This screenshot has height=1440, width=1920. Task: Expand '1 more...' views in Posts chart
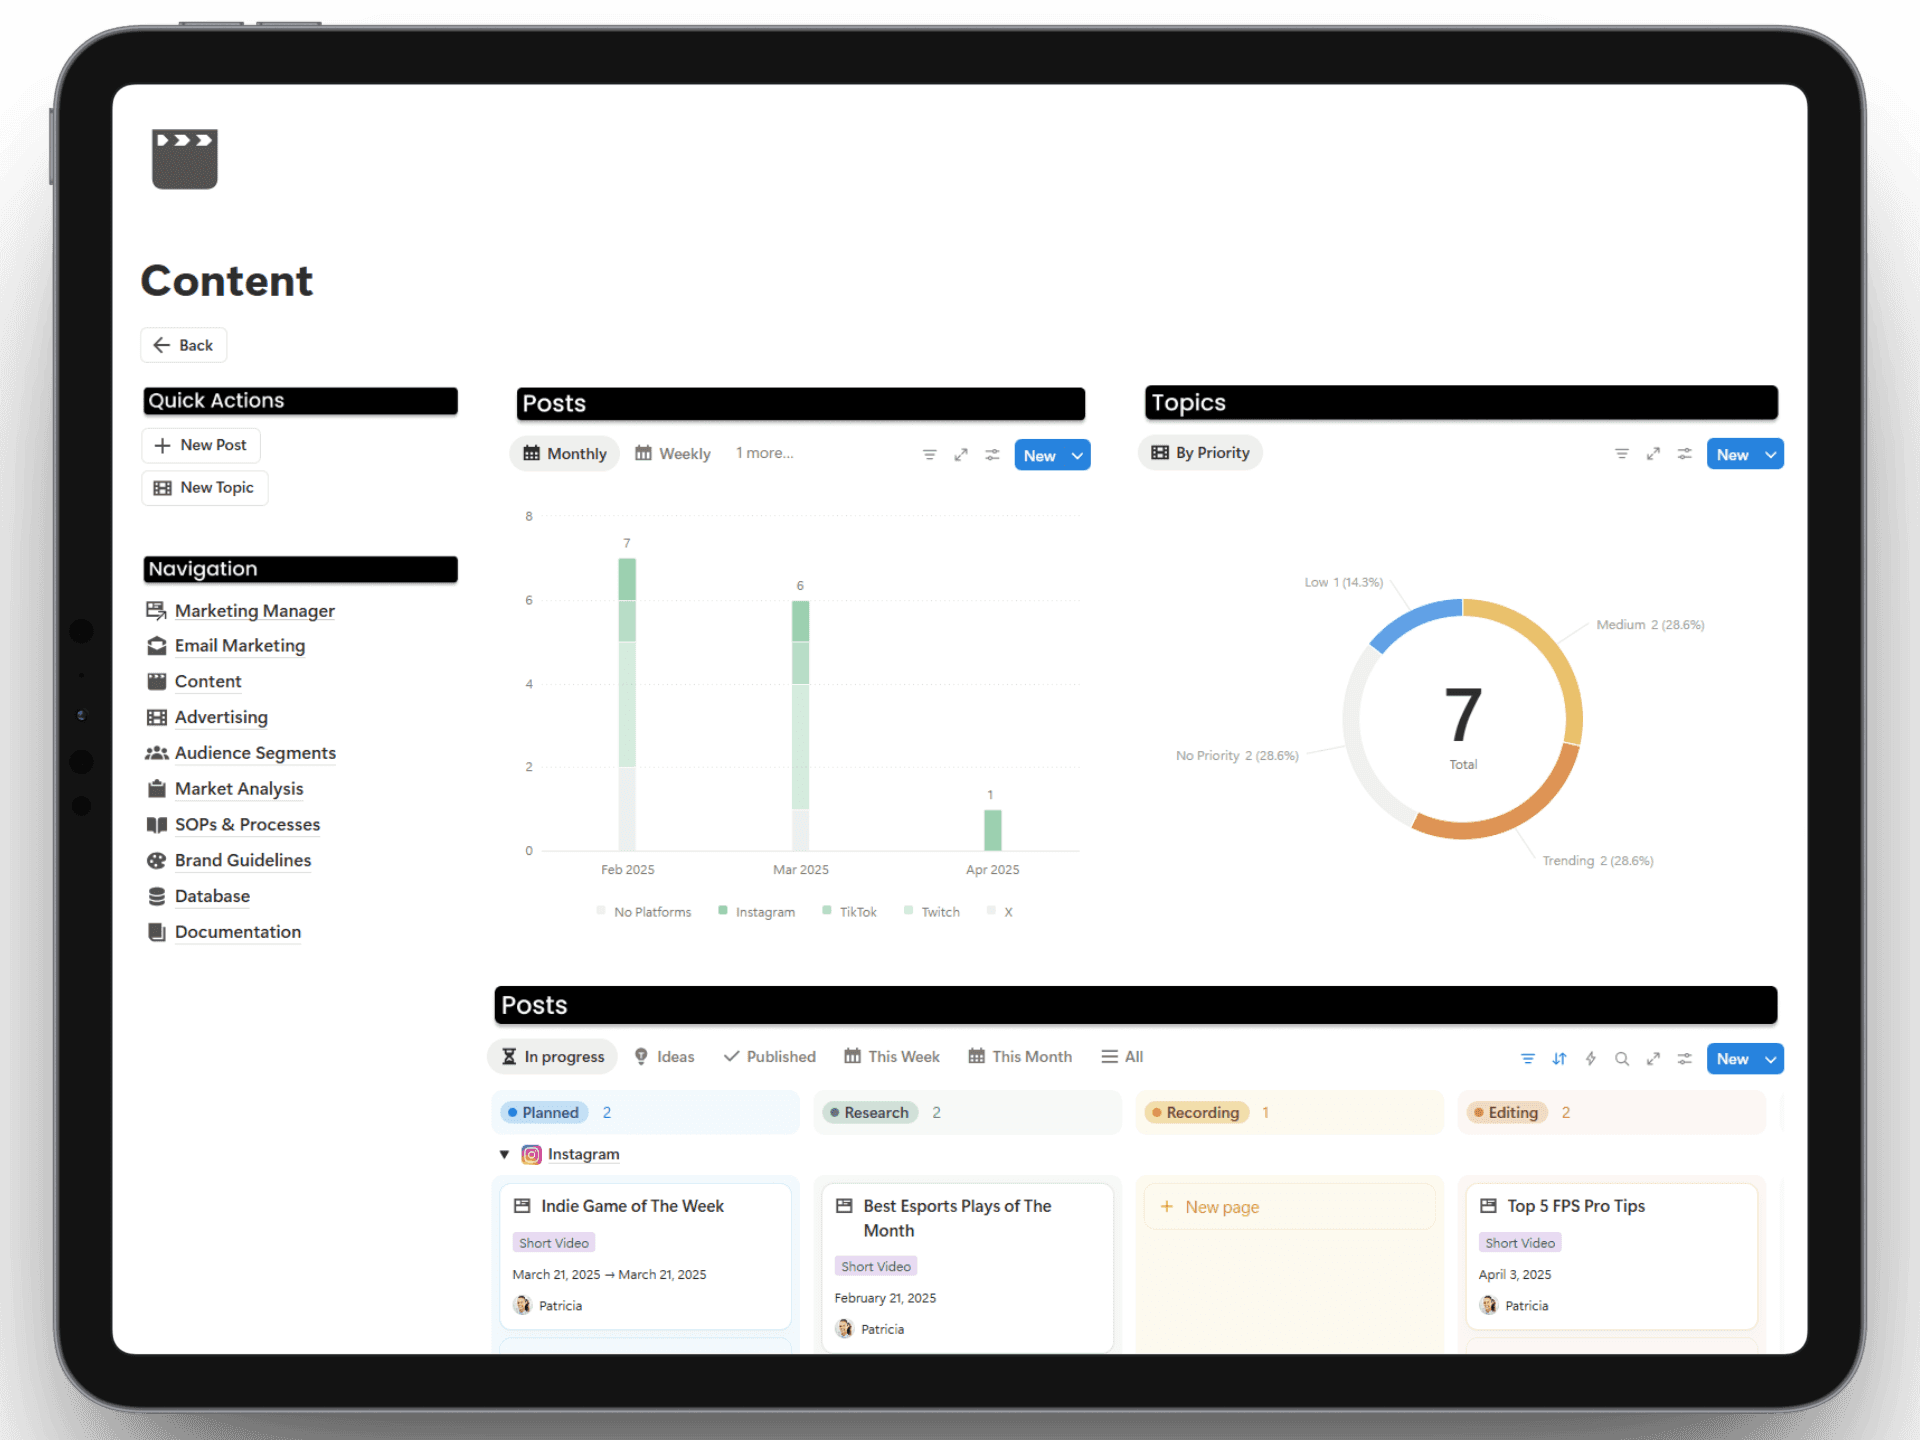coord(764,453)
